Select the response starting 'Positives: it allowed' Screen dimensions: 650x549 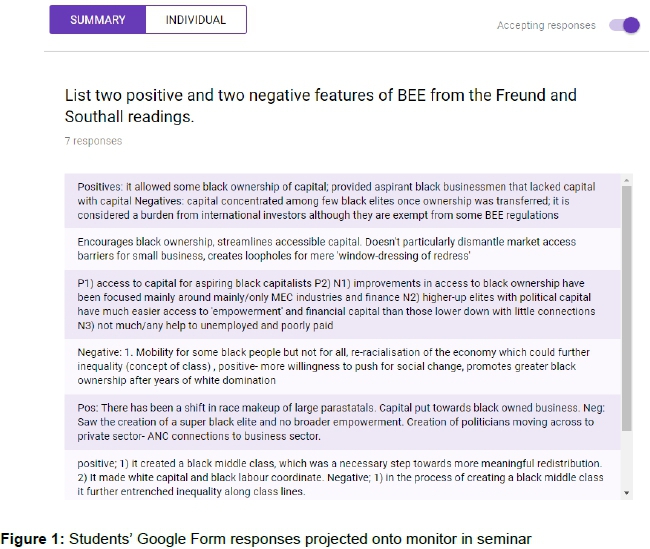342,201
